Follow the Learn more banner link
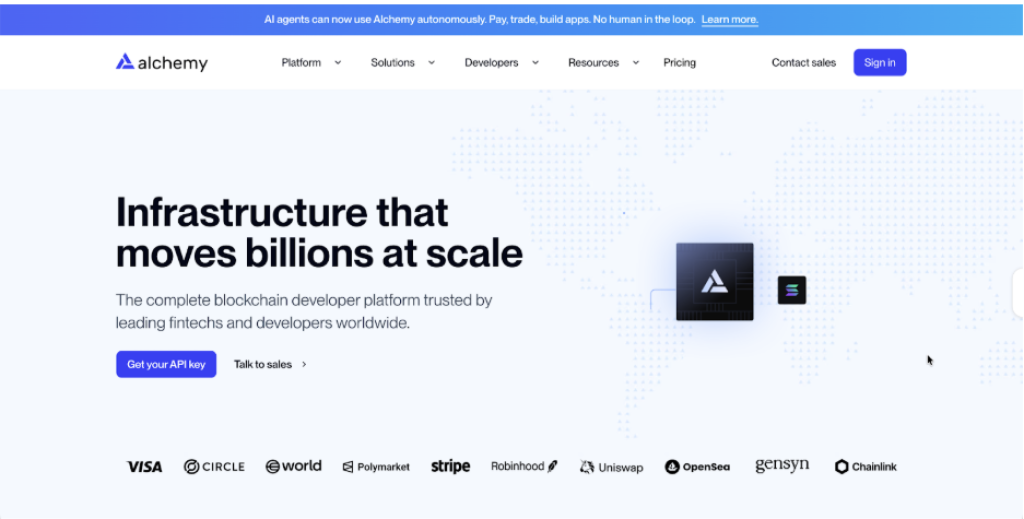 click(729, 19)
